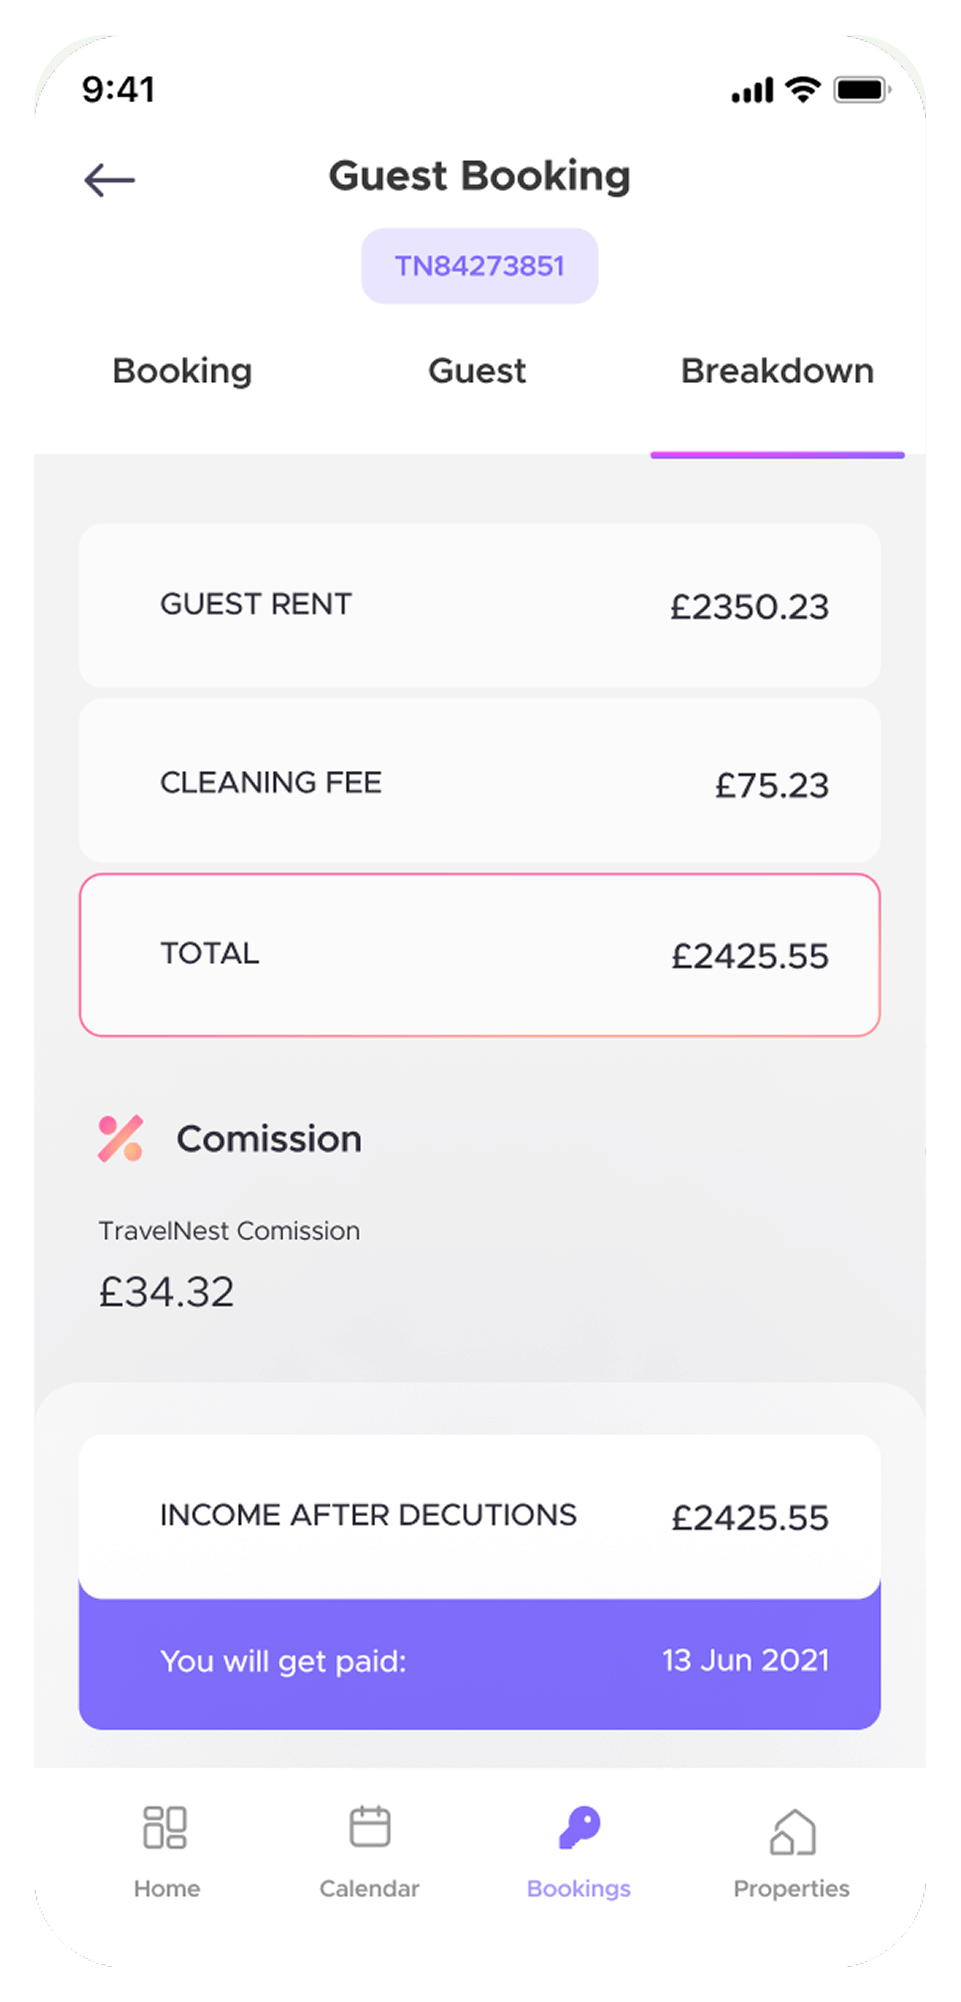
Task: Tap the INCOME AFTER DECUTIONS card
Action: 480,1517
